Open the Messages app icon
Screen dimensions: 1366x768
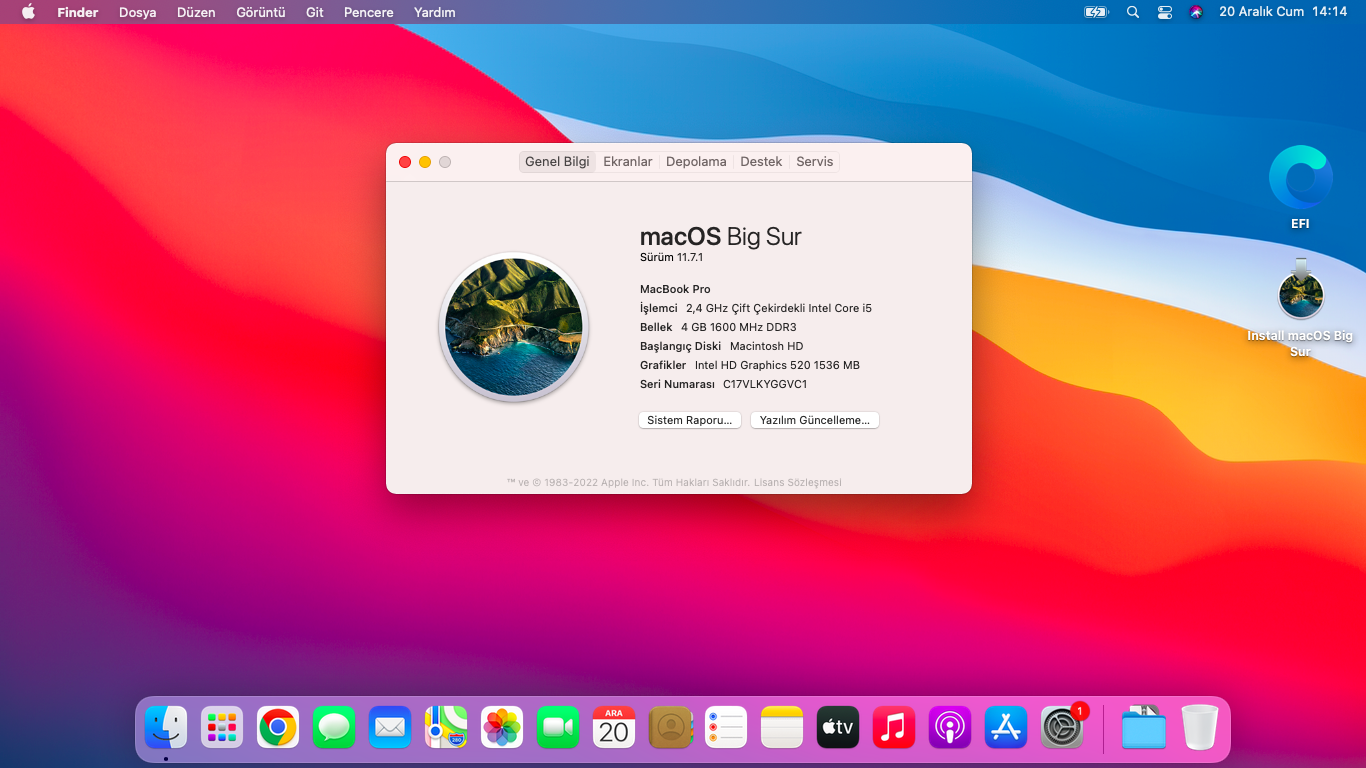[x=334, y=727]
